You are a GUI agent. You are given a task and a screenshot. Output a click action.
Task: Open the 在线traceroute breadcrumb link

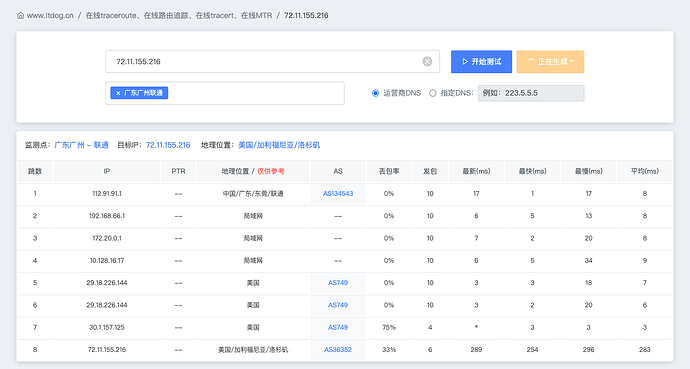(x=179, y=15)
